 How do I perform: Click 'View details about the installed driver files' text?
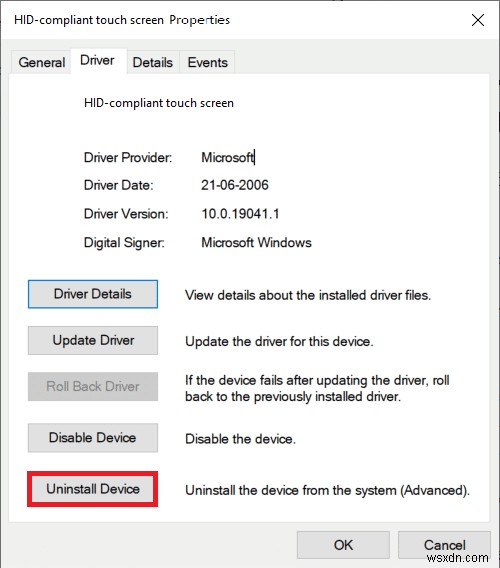coord(308,295)
